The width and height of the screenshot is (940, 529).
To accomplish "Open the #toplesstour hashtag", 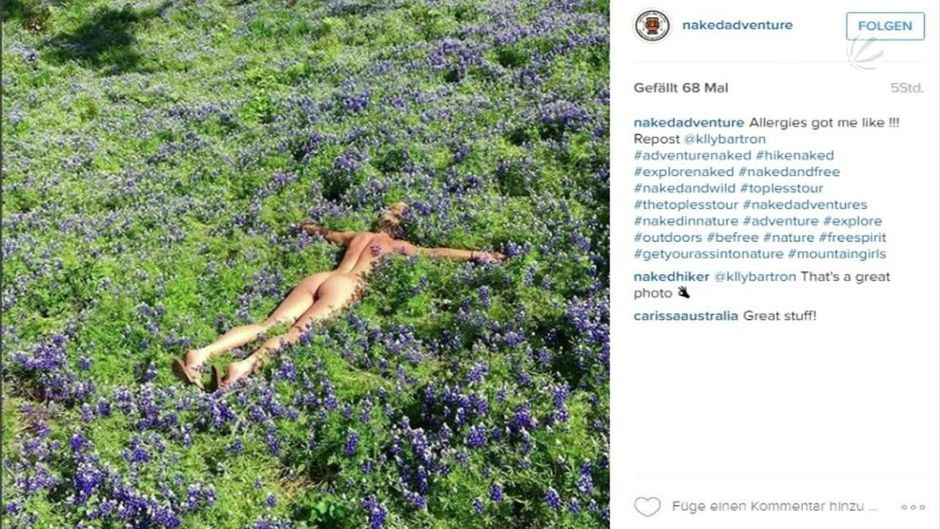I will [781, 188].
